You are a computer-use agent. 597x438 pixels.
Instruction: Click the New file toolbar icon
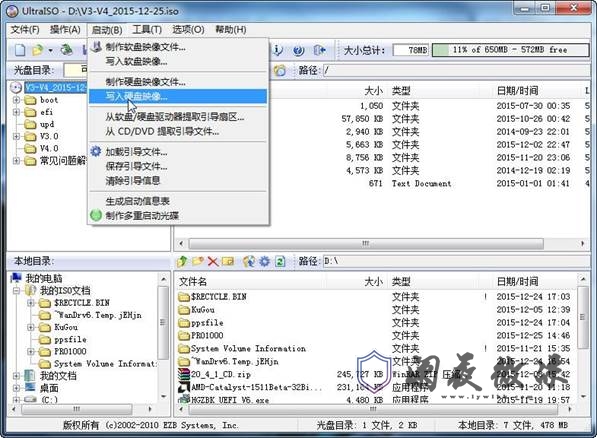(x=20, y=50)
